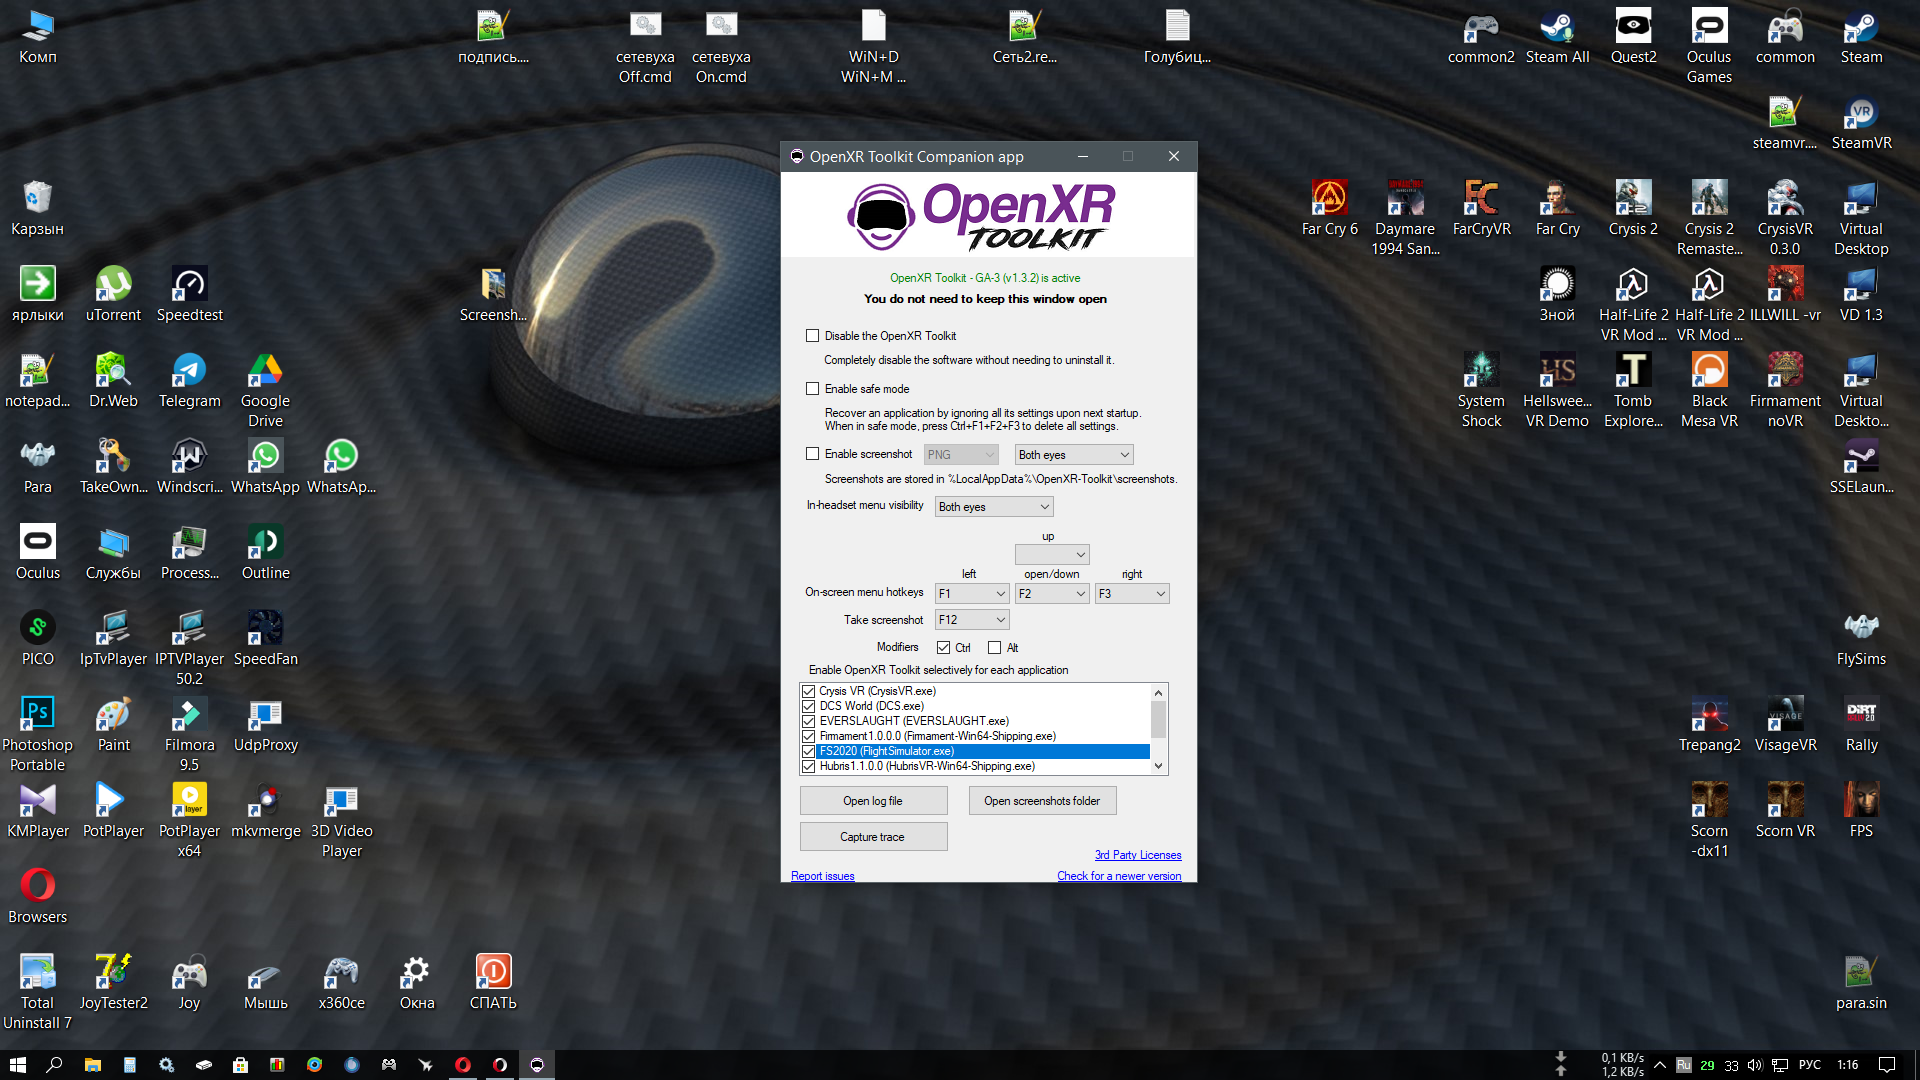
Task: Check Disable the OpenXR Toolkit
Action: [x=812, y=336]
